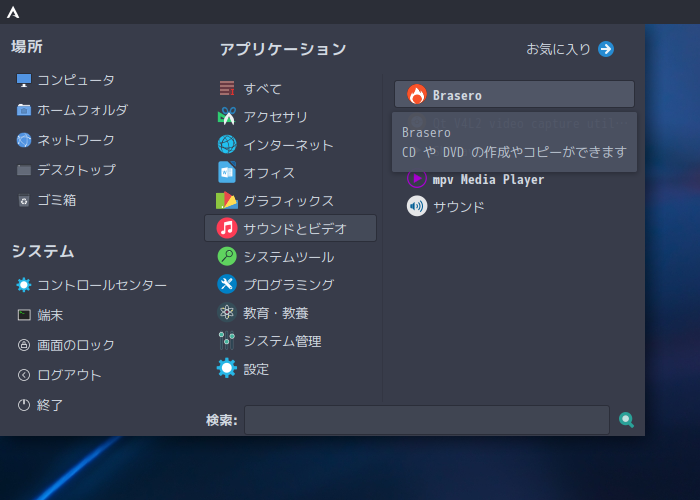Focus the 検索 search field
Viewport: 700px width, 500px height.
click(x=427, y=420)
